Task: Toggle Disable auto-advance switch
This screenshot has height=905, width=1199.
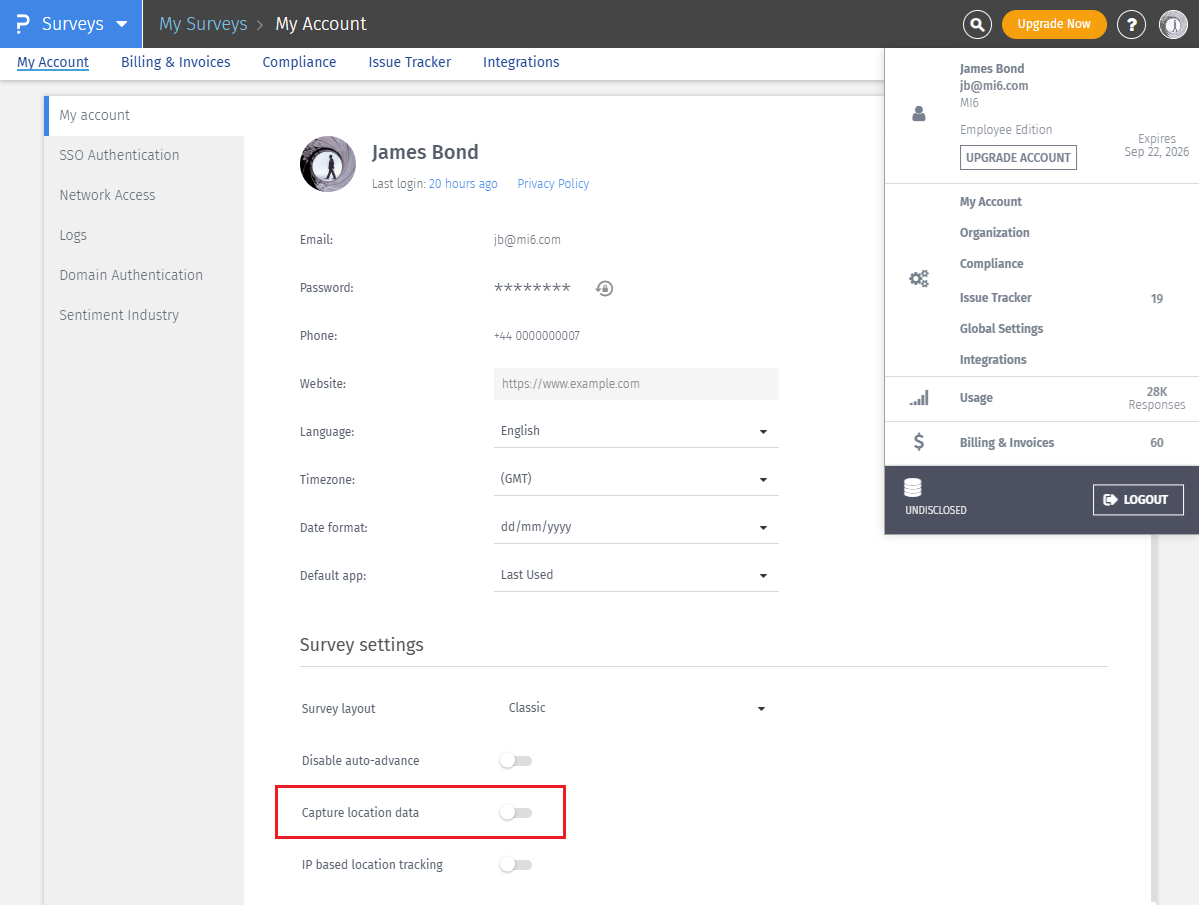Action: point(515,761)
